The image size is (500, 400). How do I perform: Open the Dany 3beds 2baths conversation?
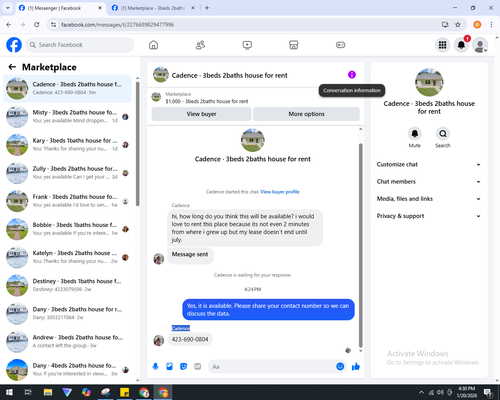point(68,313)
